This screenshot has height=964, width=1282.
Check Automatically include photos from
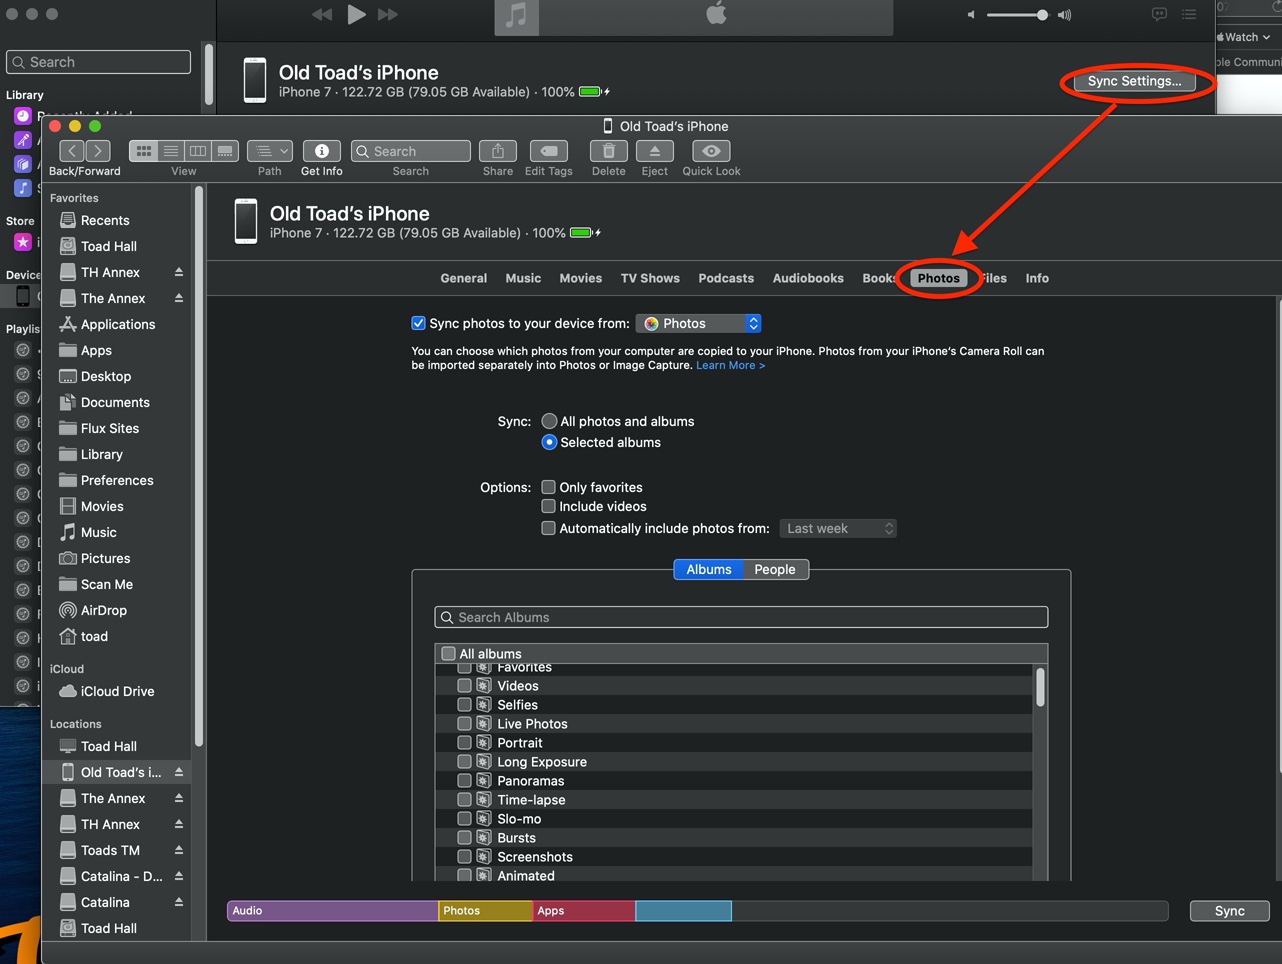click(x=548, y=528)
